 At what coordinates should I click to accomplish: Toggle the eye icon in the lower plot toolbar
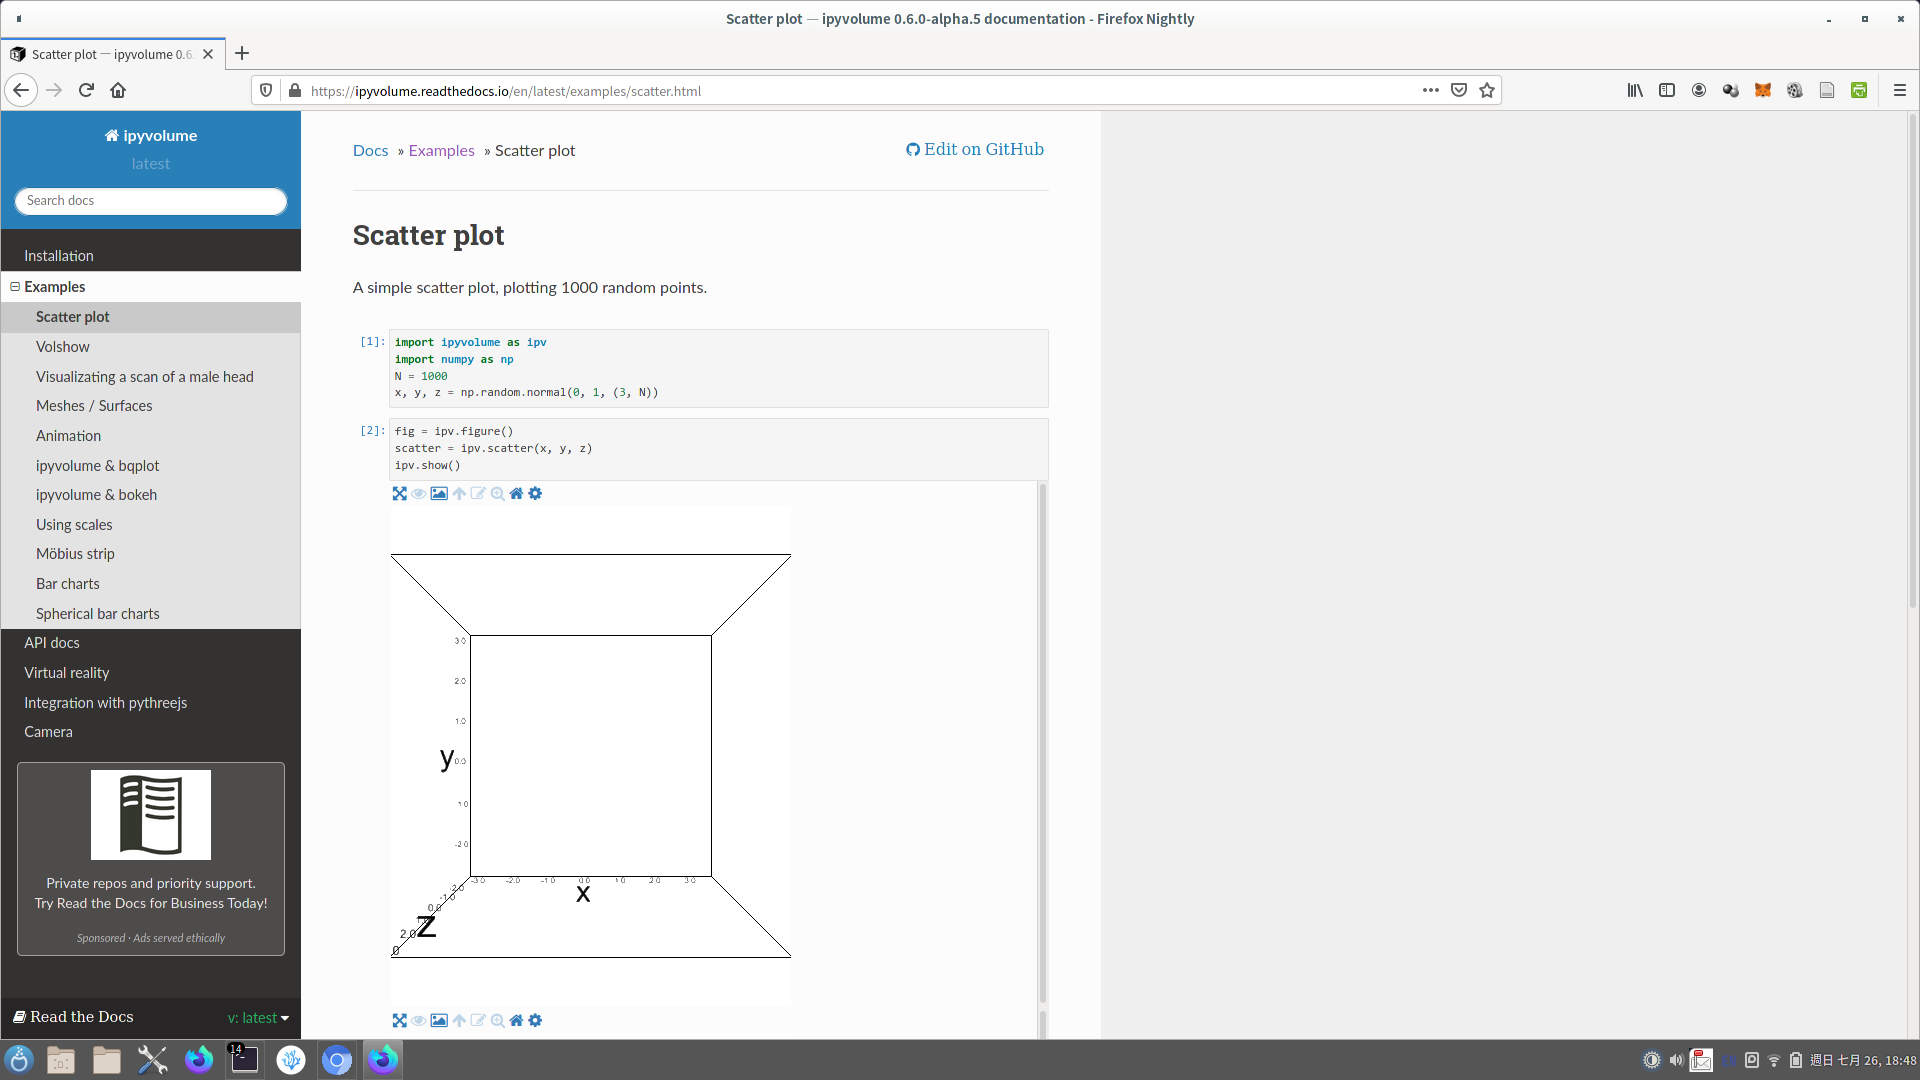coord(419,1021)
